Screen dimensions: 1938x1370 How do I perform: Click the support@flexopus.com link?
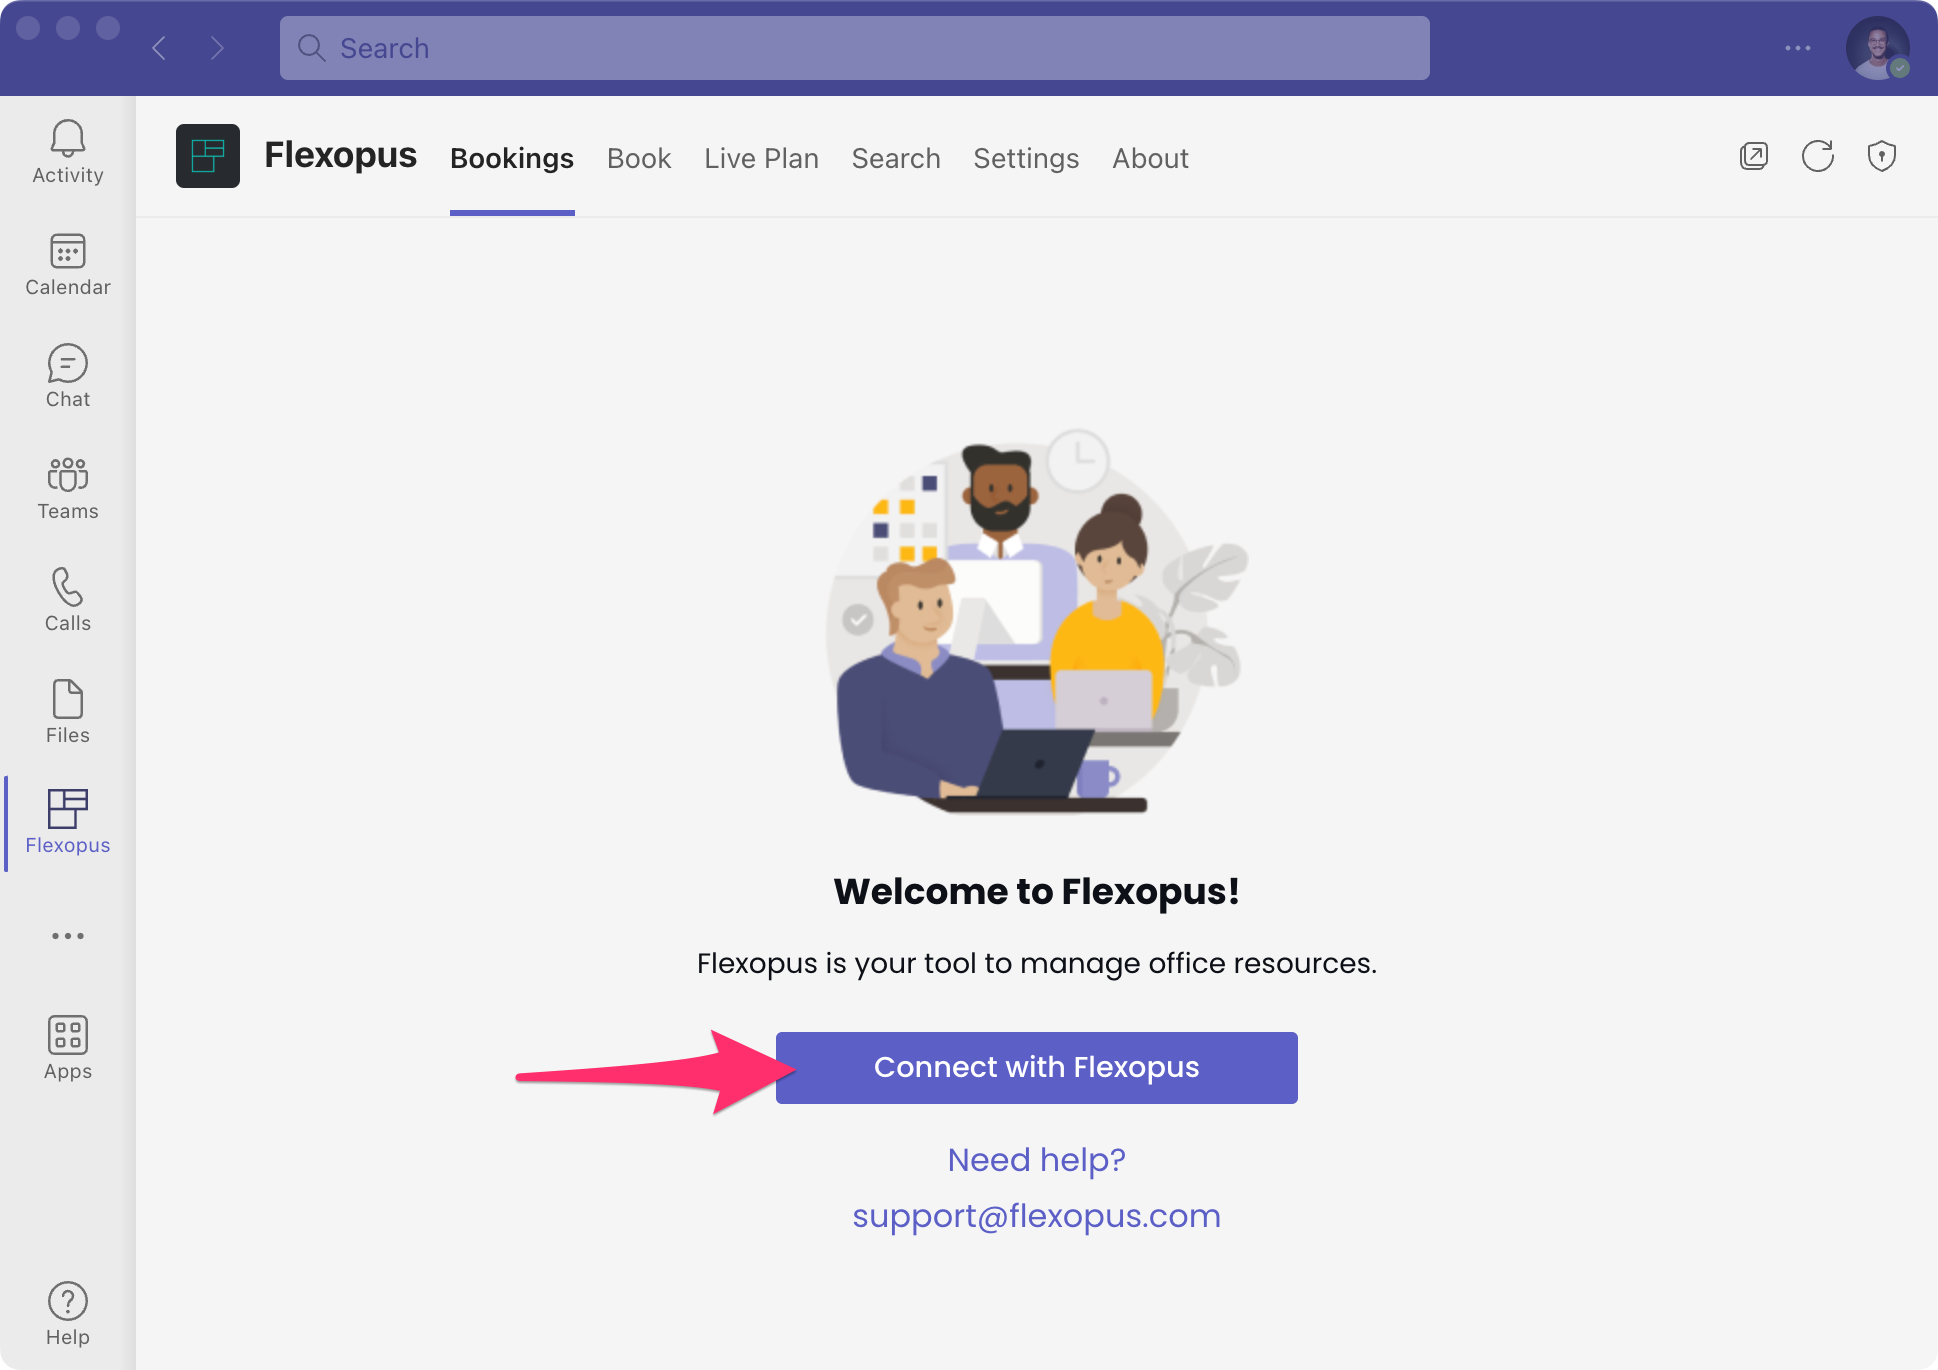pos(1036,1216)
